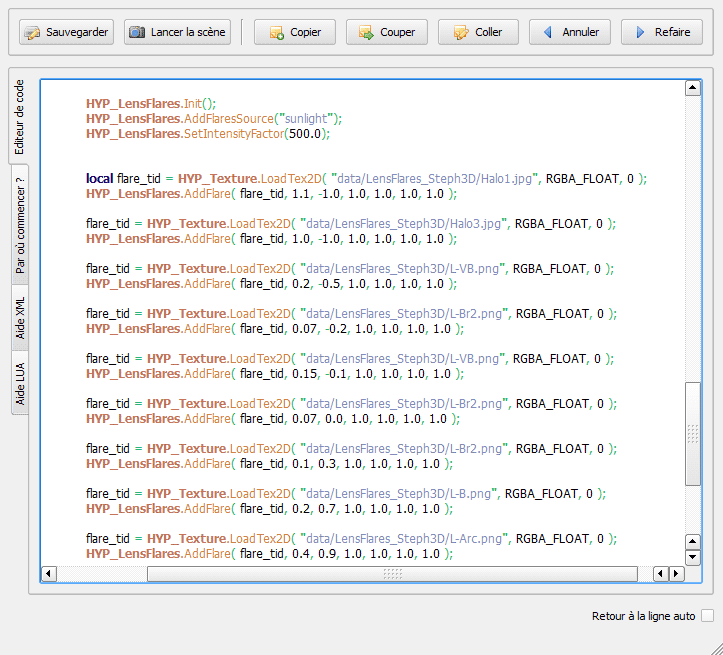The width and height of the screenshot is (723, 655).
Task: Click the horizontal scrollbar thumb
Action: point(392,574)
